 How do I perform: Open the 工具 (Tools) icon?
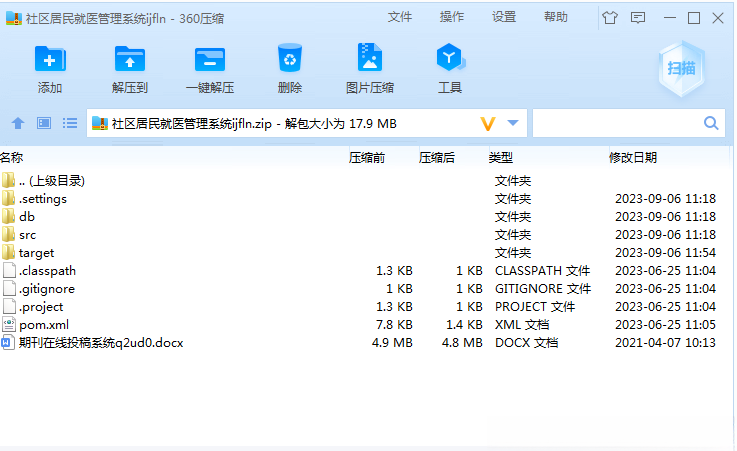[x=450, y=57]
